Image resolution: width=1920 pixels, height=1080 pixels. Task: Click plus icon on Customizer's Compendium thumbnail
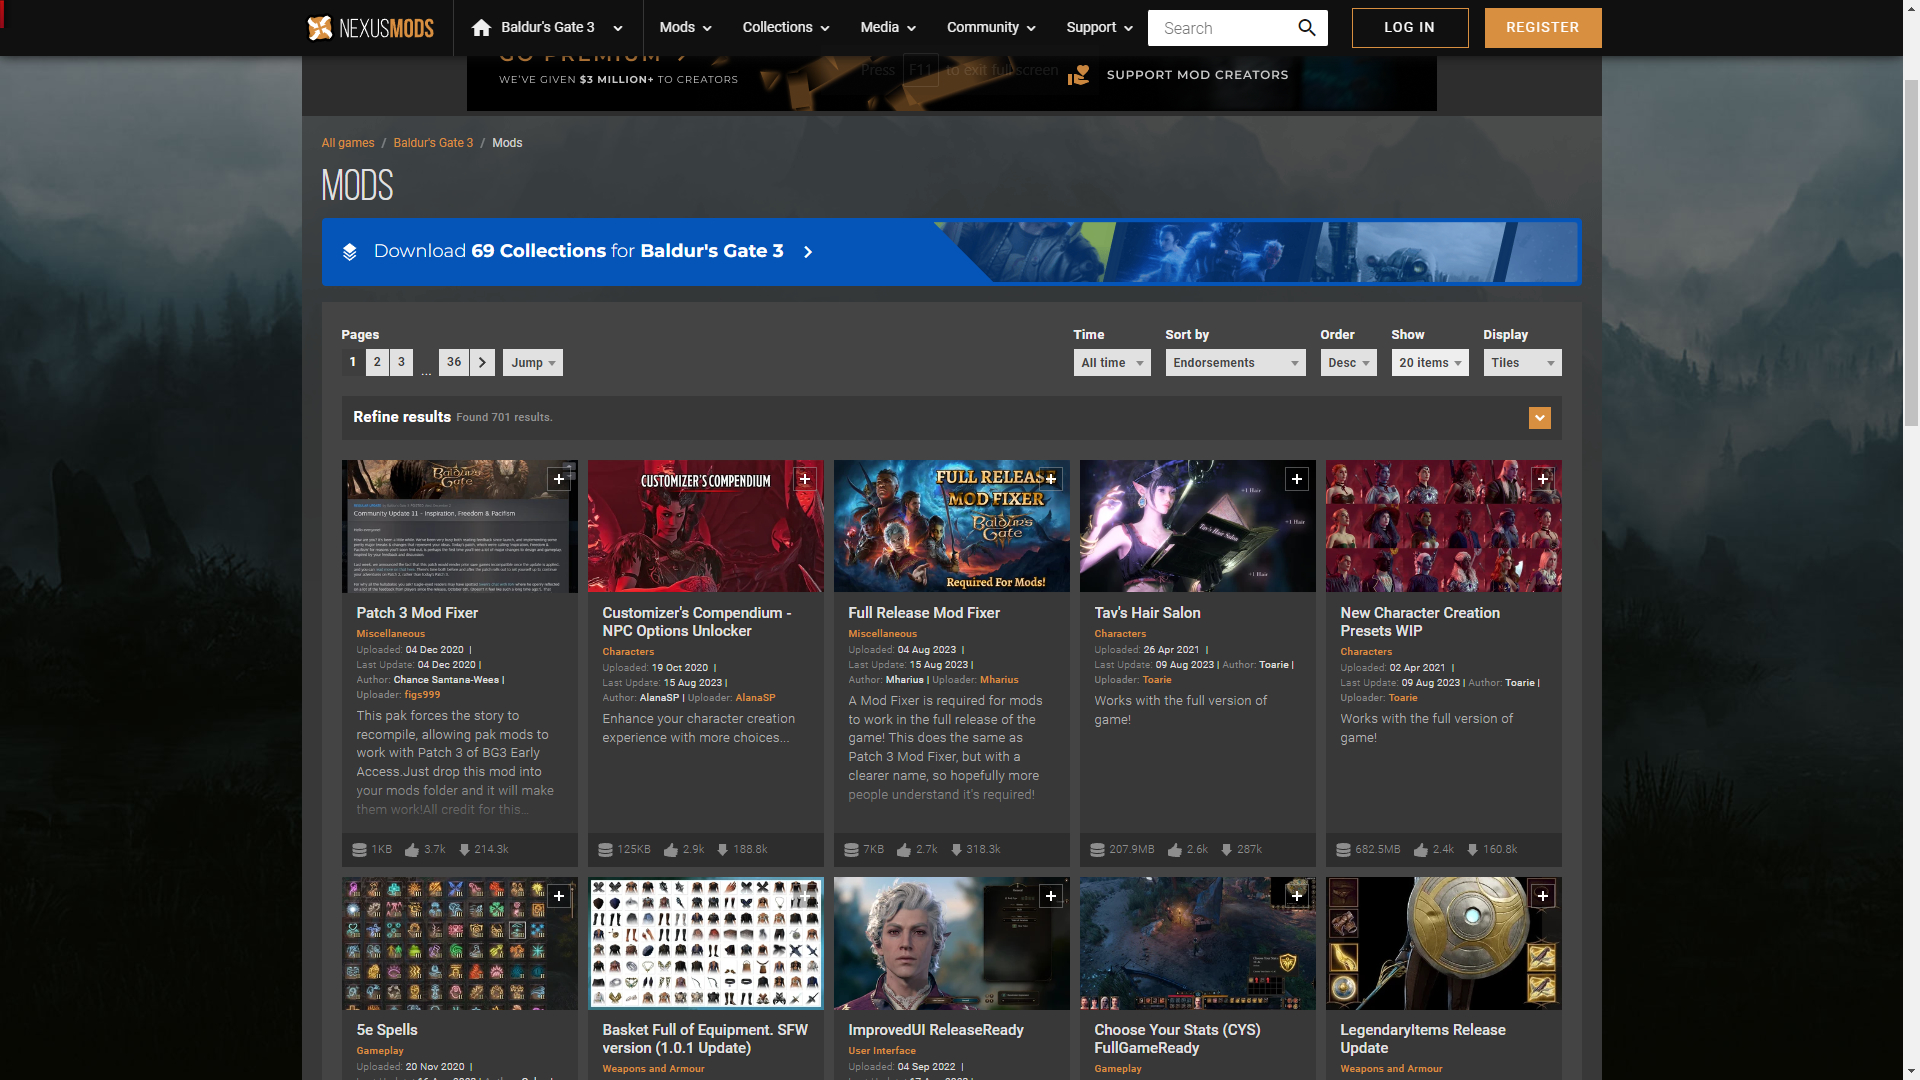pyautogui.click(x=805, y=480)
